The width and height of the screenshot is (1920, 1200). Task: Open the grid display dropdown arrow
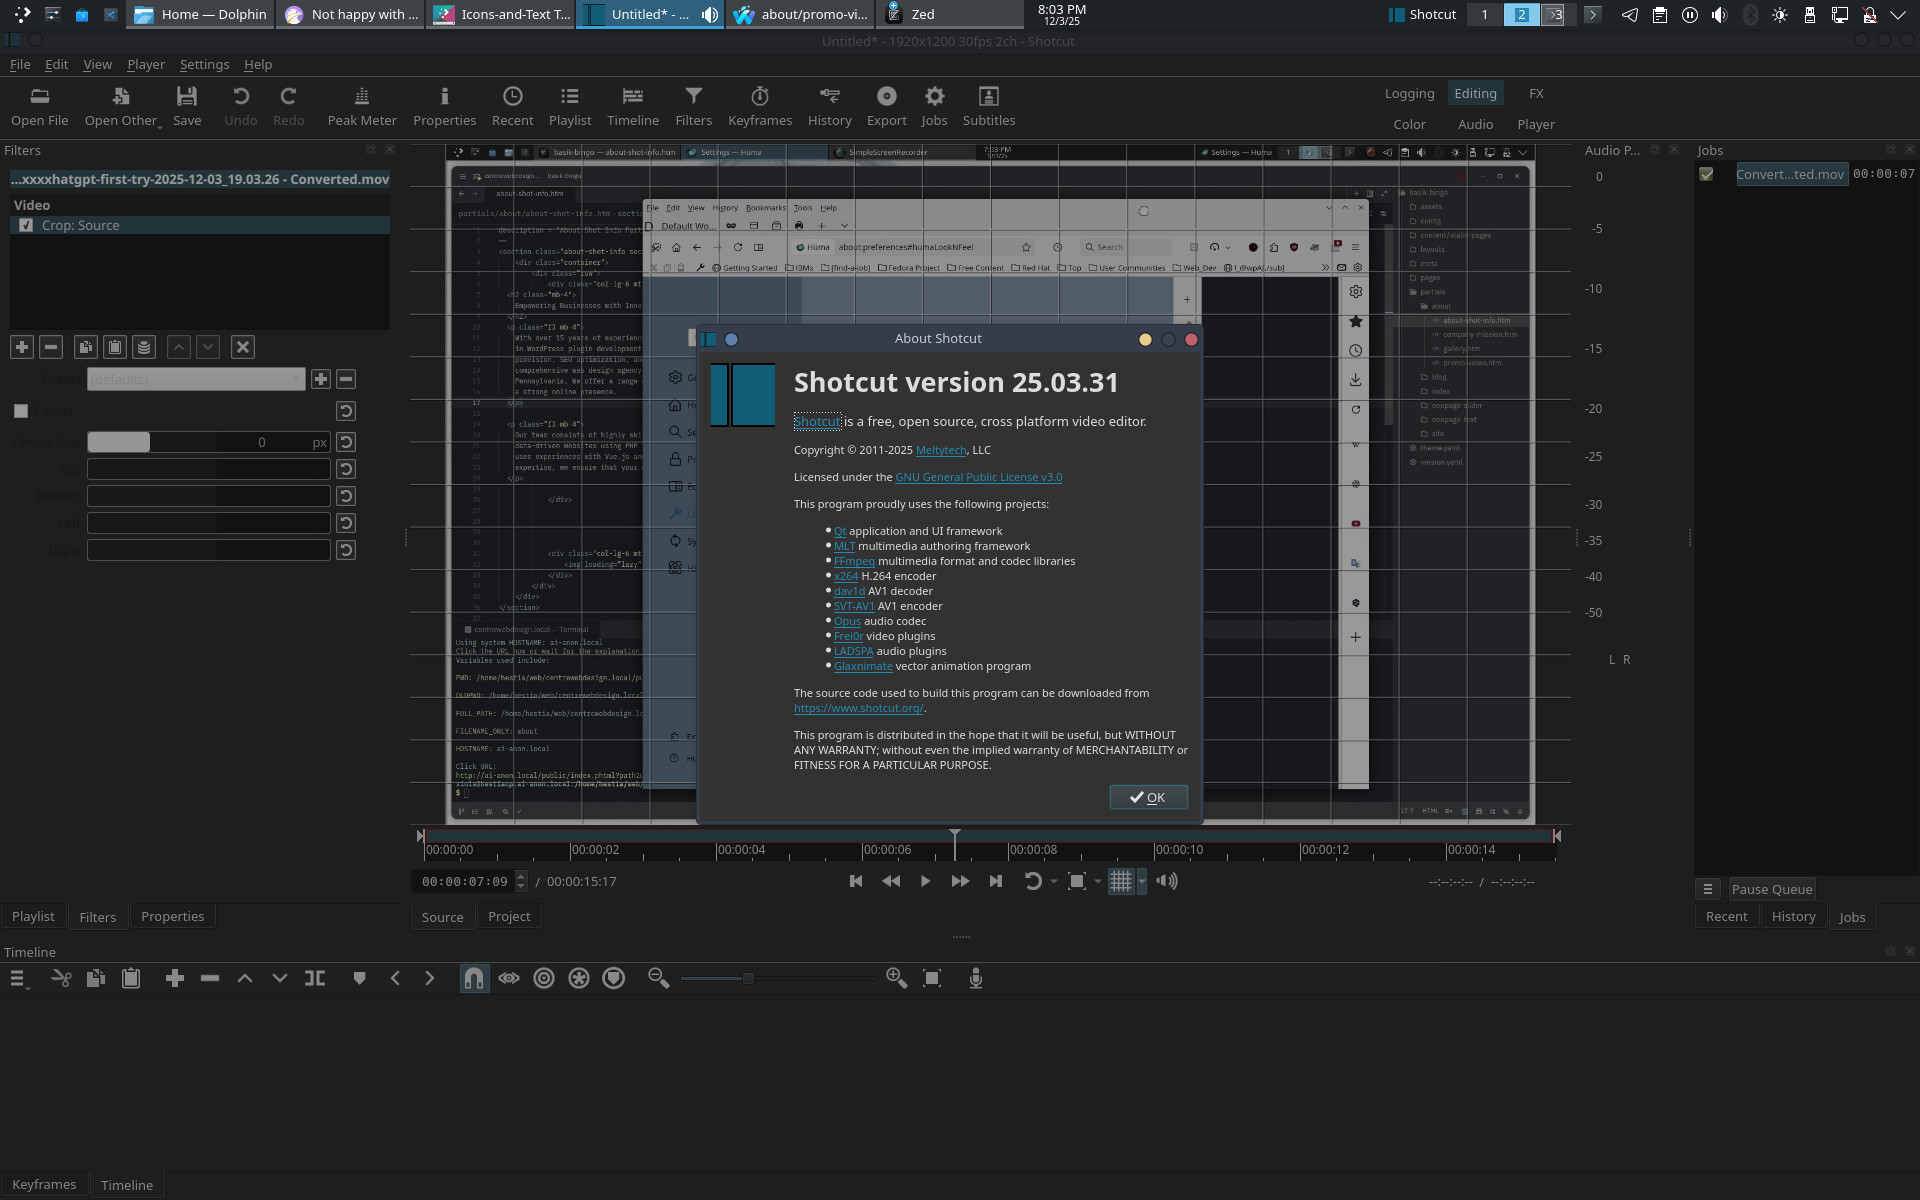point(1142,882)
